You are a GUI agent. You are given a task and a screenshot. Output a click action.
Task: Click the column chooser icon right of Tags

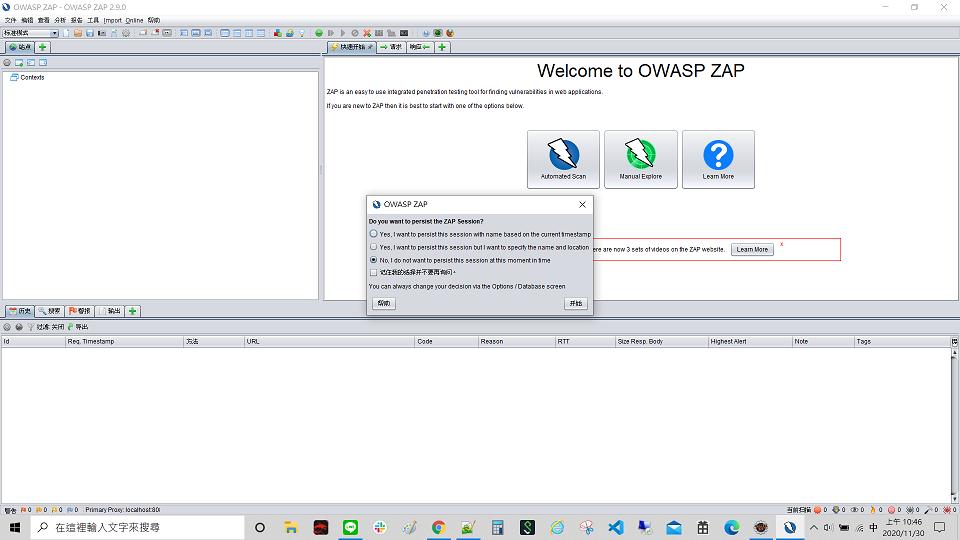tap(954, 342)
